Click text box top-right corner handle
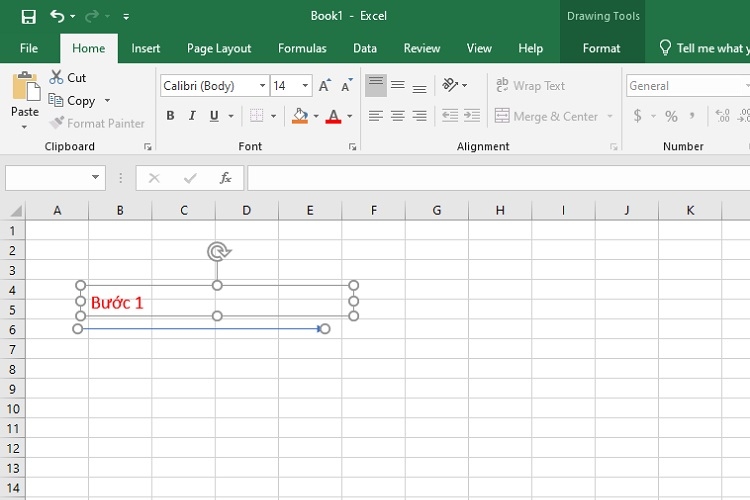The width and height of the screenshot is (750, 500). (x=353, y=286)
